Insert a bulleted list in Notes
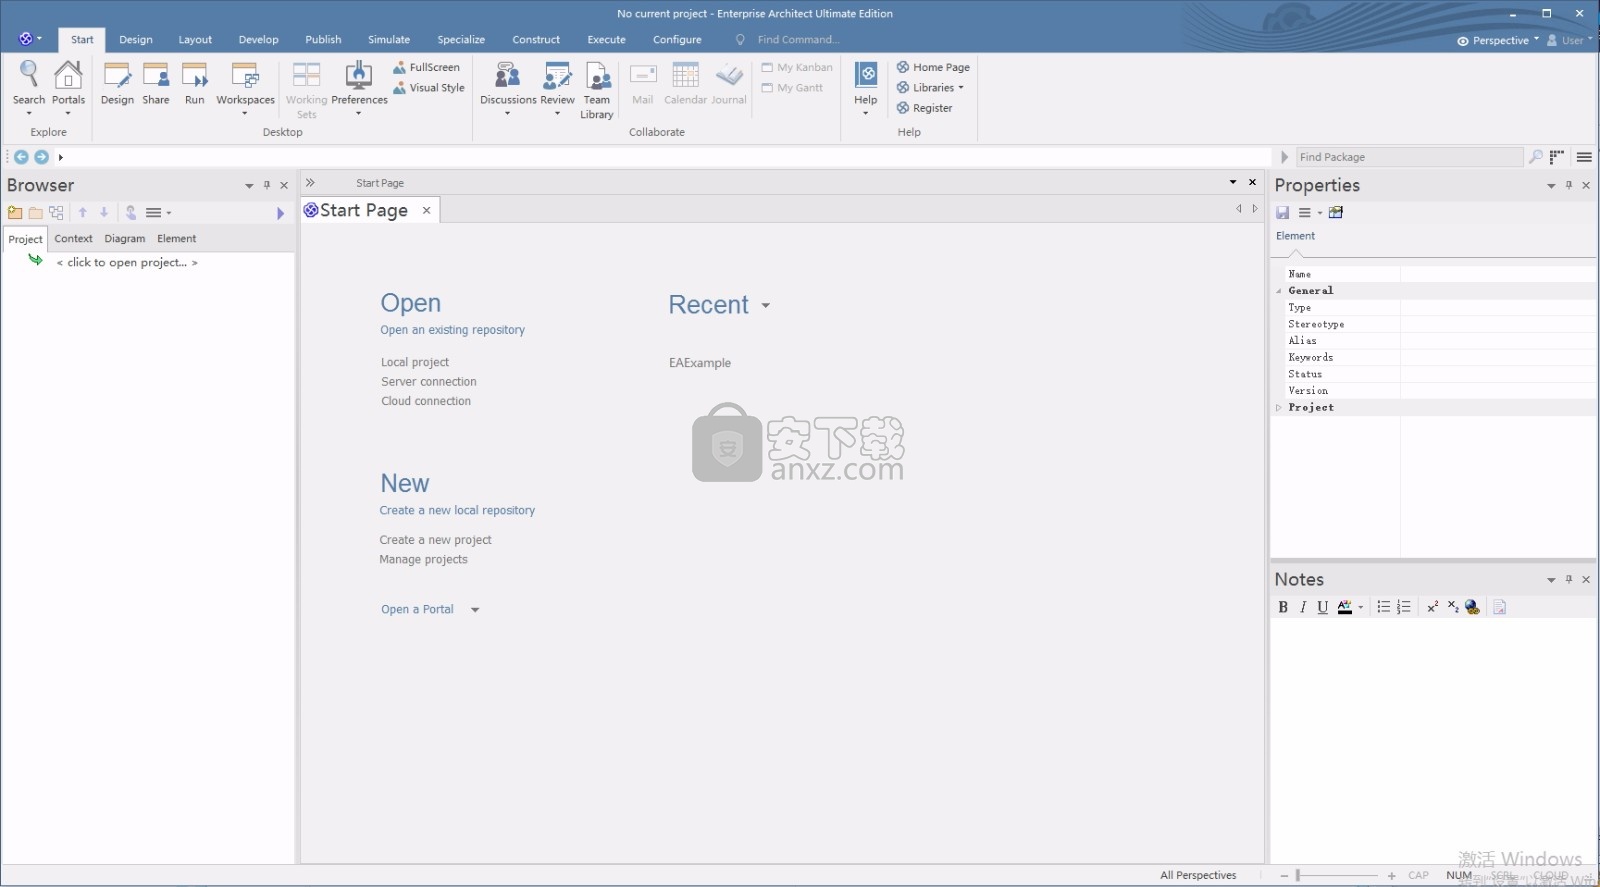1600x887 pixels. point(1383,607)
